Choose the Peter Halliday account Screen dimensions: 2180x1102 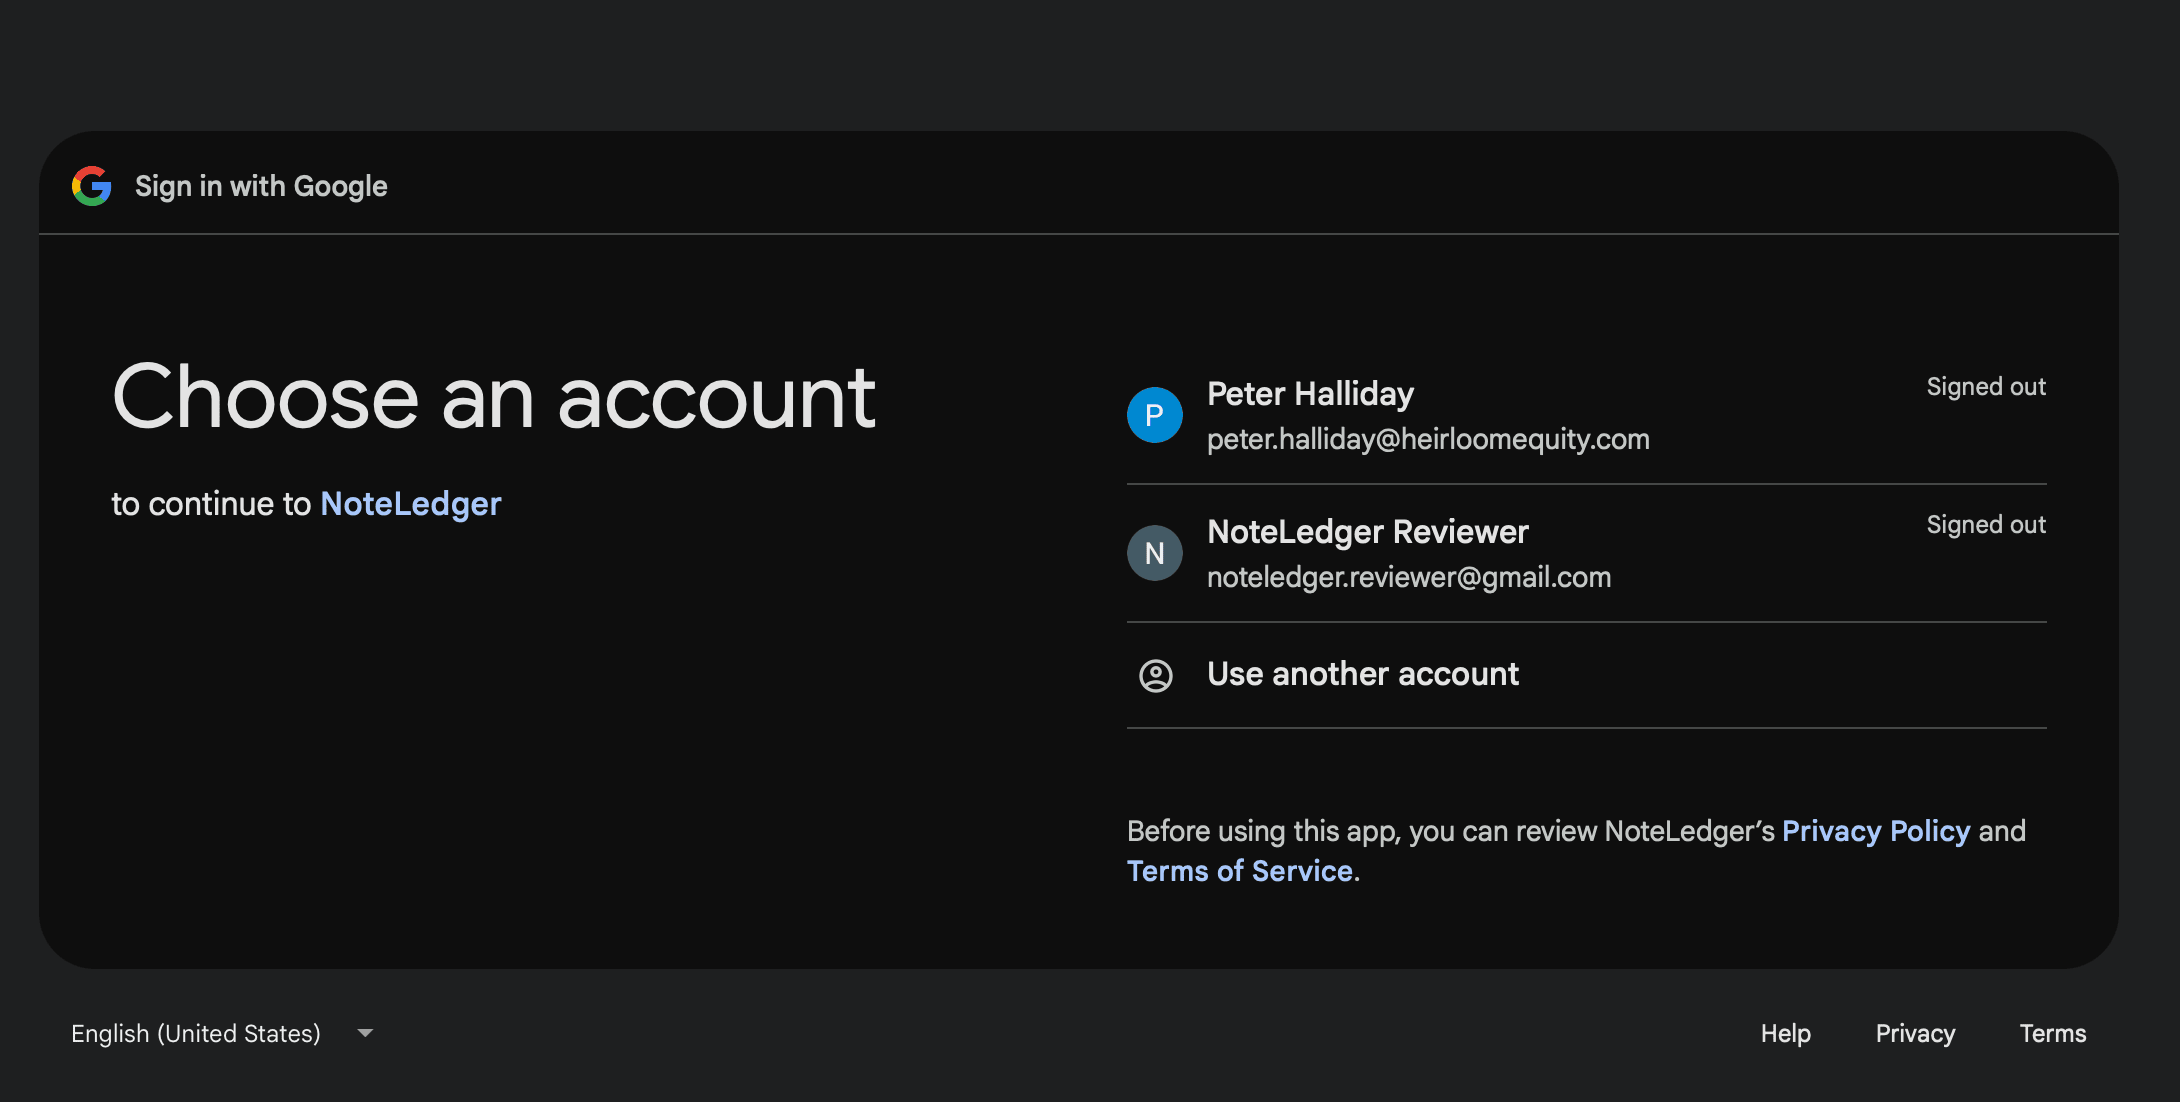(1587, 415)
